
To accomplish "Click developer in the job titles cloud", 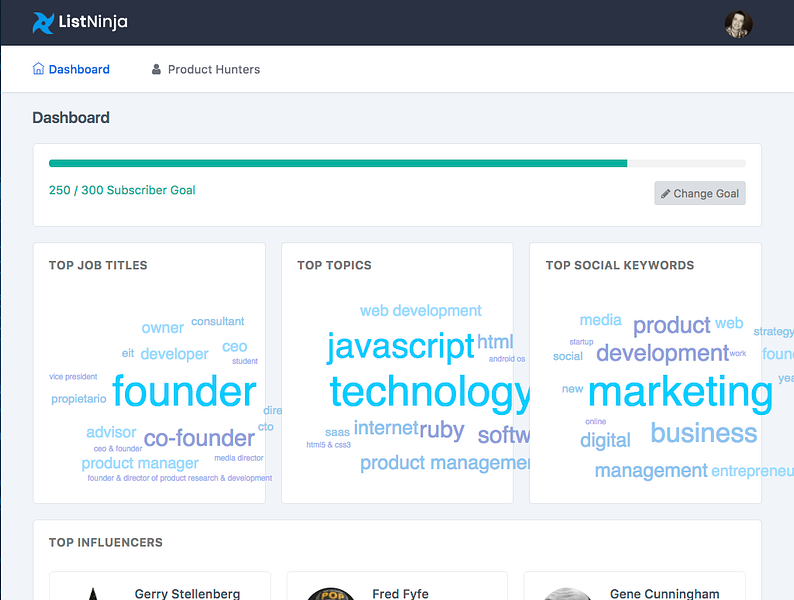I will pos(174,354).
